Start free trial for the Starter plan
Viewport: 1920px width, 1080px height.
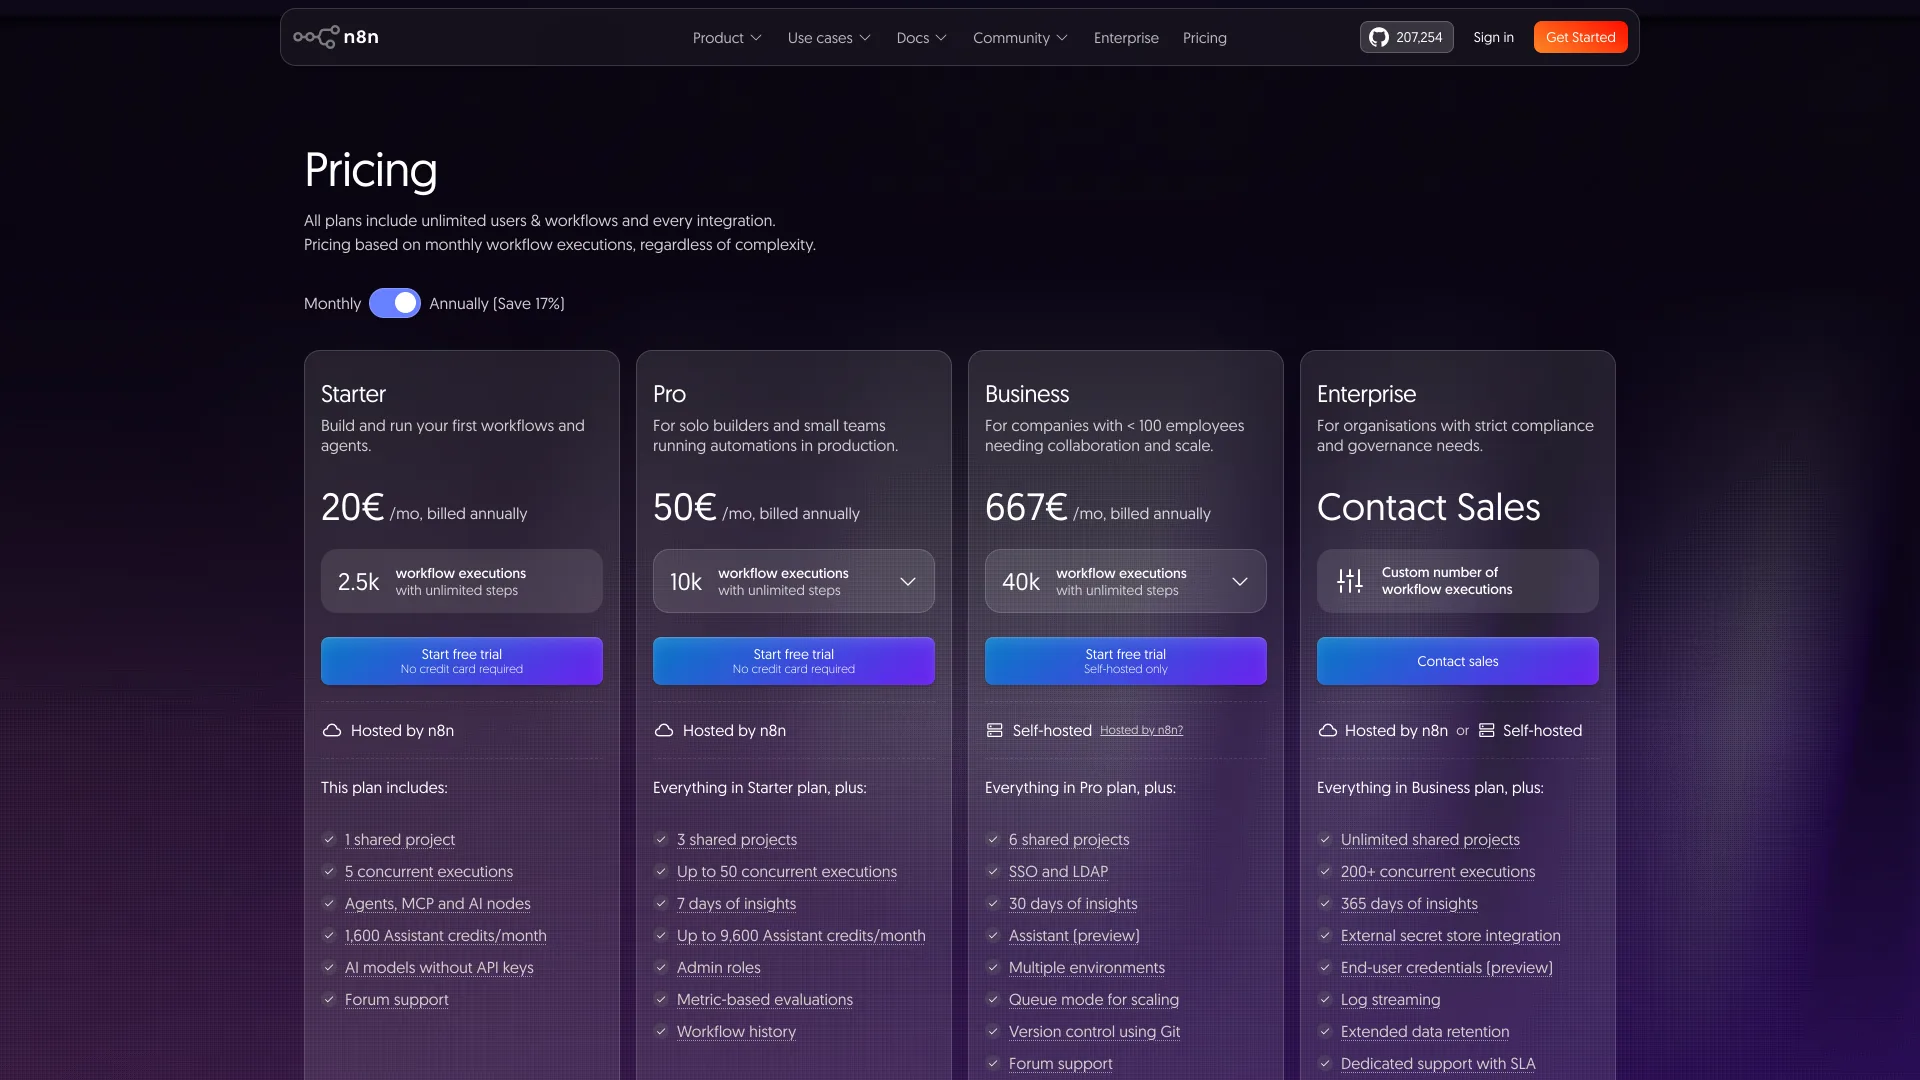point(462,661)
